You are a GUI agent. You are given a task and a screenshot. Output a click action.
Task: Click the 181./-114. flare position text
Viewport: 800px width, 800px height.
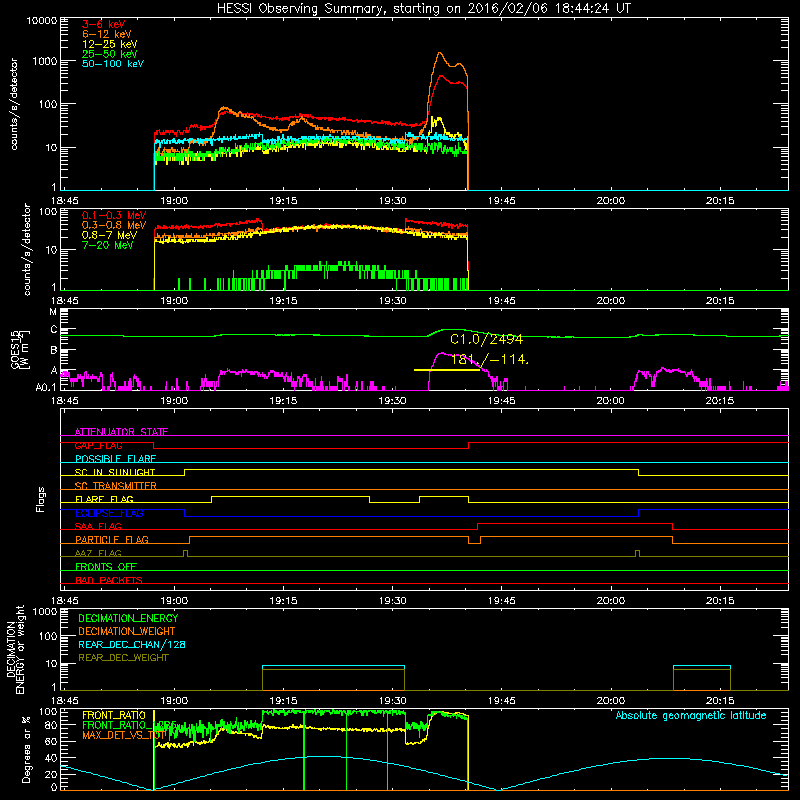(x=489, y=359)
